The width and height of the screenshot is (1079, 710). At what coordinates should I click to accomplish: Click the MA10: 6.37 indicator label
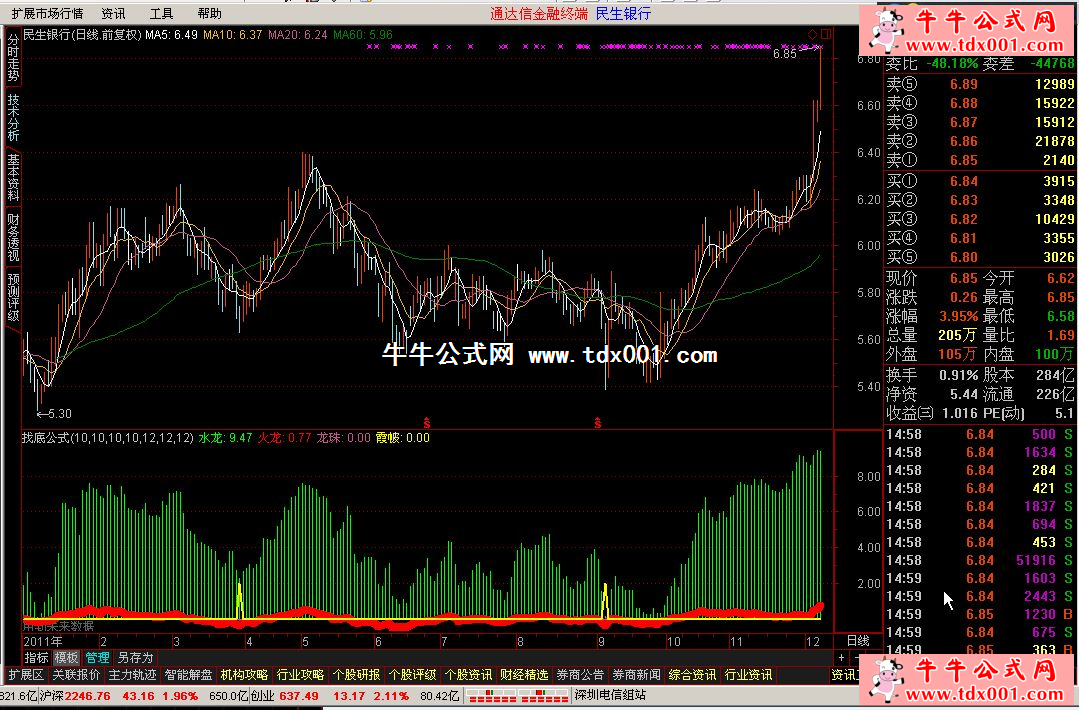(233, 34)
